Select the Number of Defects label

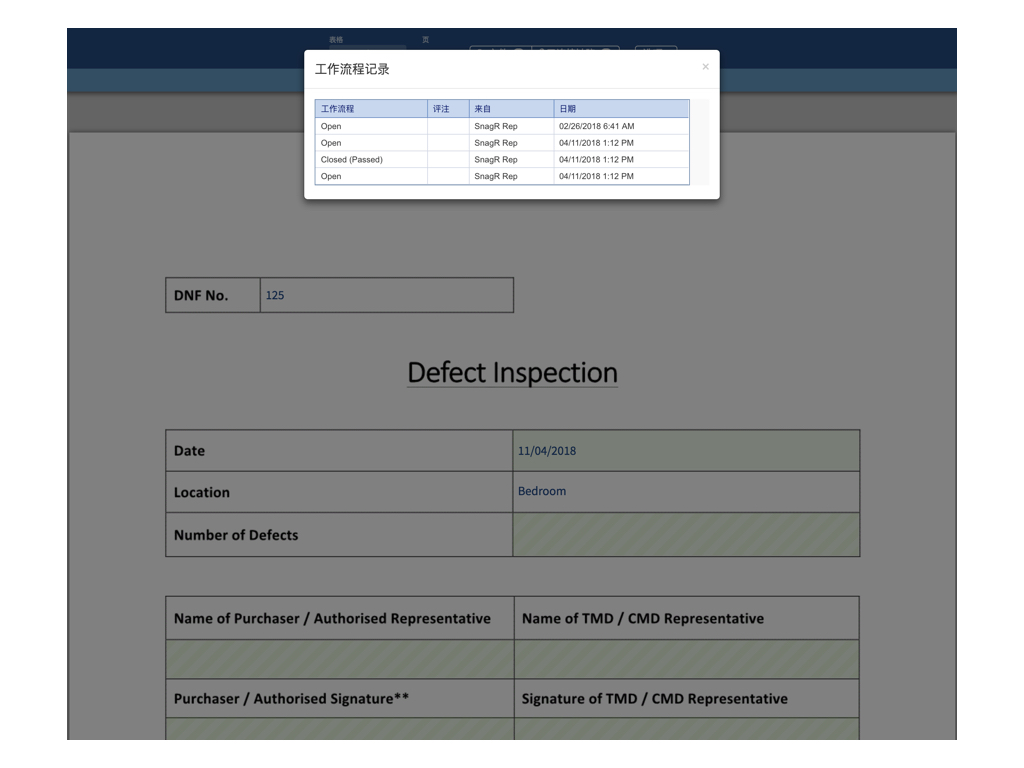[236, 535]
